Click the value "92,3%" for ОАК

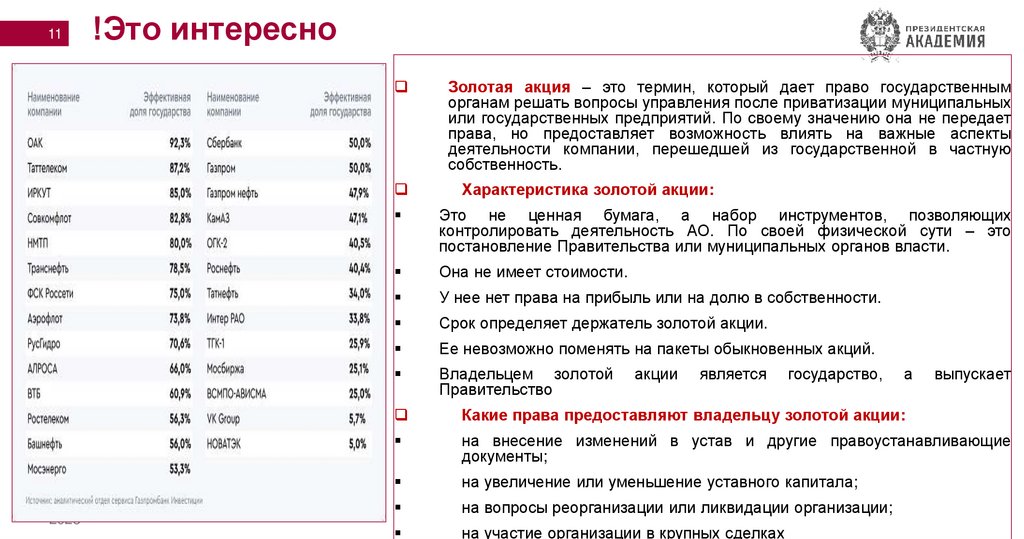click(180, 143)
